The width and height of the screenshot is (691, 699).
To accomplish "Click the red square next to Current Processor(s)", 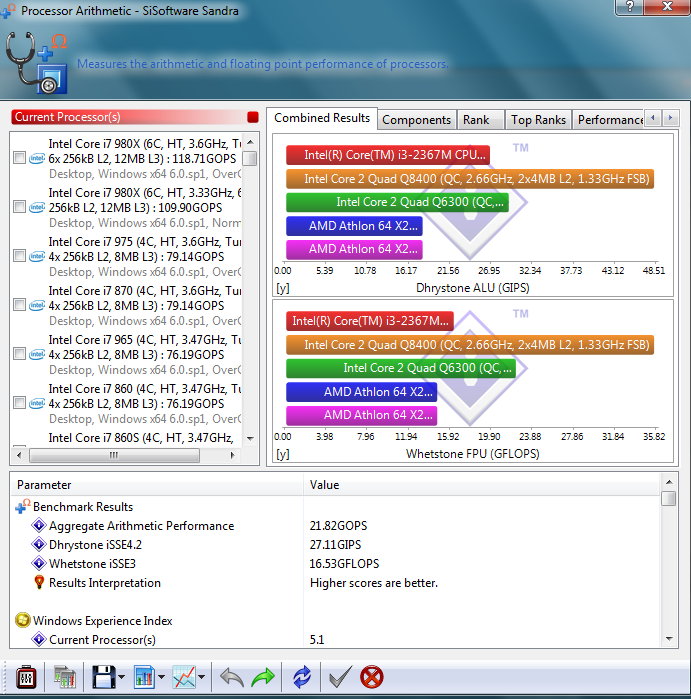I will coord(253,117).
